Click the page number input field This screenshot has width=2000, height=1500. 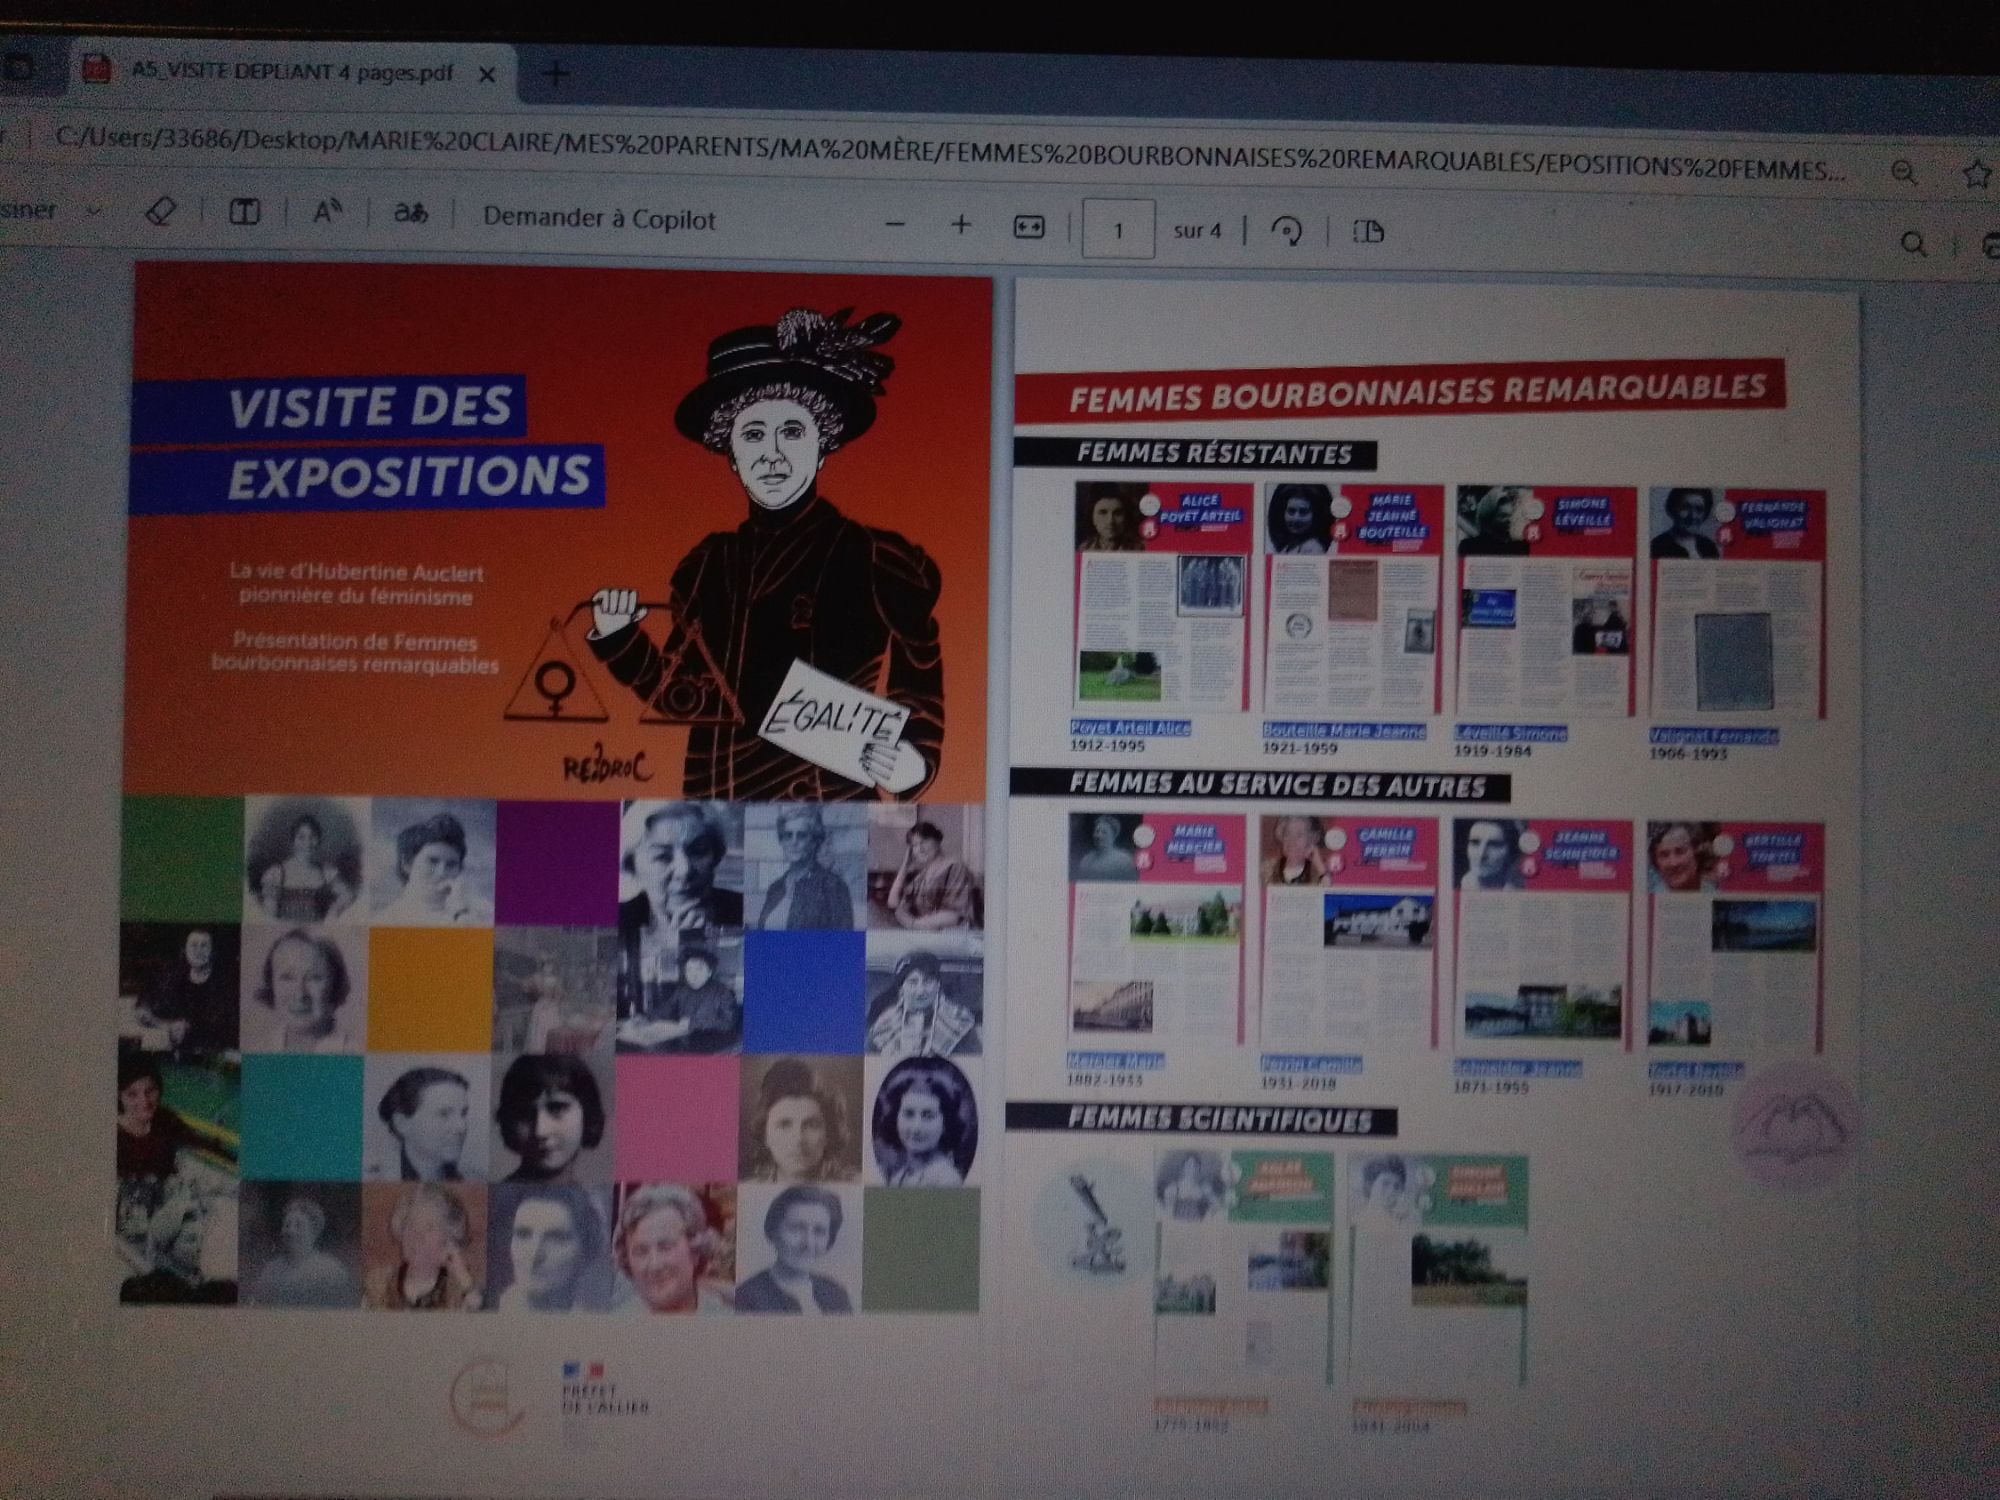1118,230
